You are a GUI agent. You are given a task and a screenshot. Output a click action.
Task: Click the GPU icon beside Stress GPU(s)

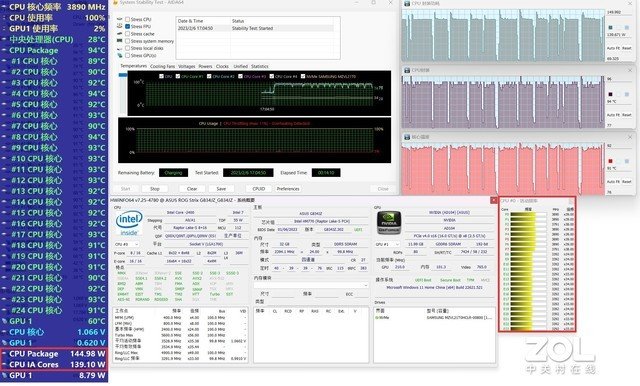point(120,55)
